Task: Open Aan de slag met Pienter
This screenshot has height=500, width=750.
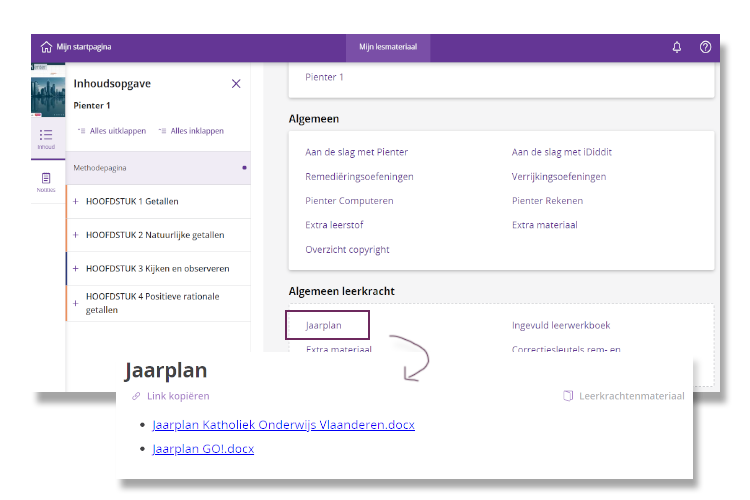Action: (356, 152)
